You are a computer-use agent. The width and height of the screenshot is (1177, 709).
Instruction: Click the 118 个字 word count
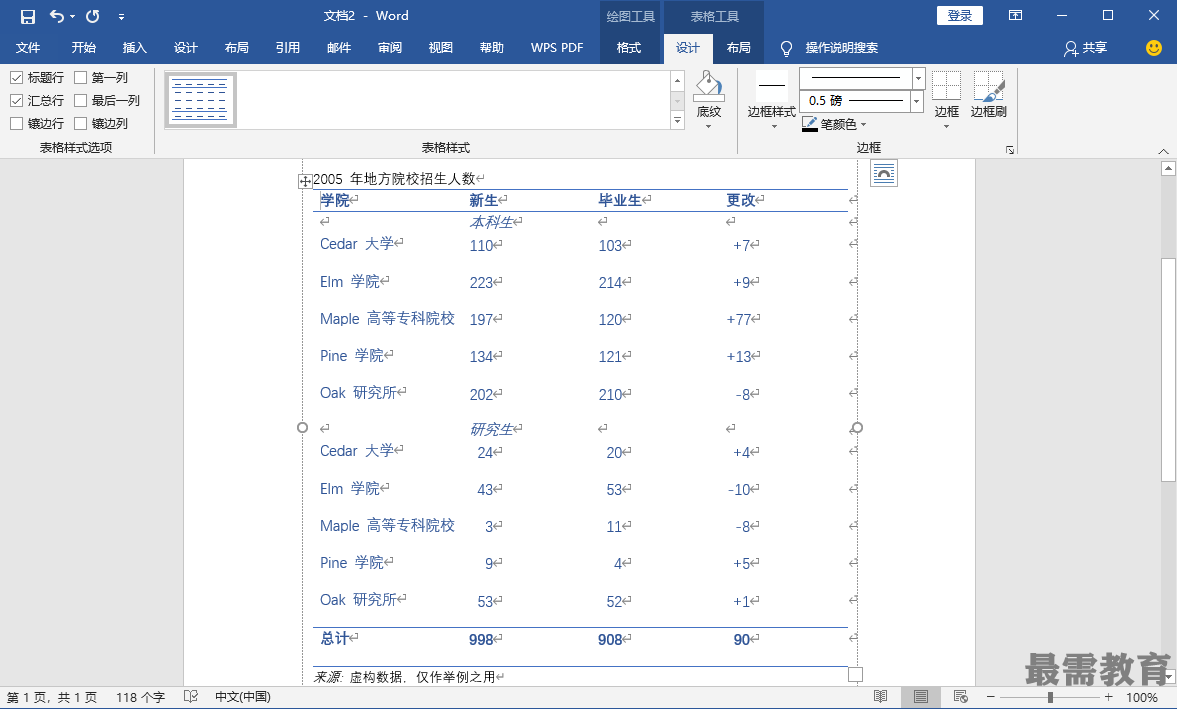click(140, 697)
